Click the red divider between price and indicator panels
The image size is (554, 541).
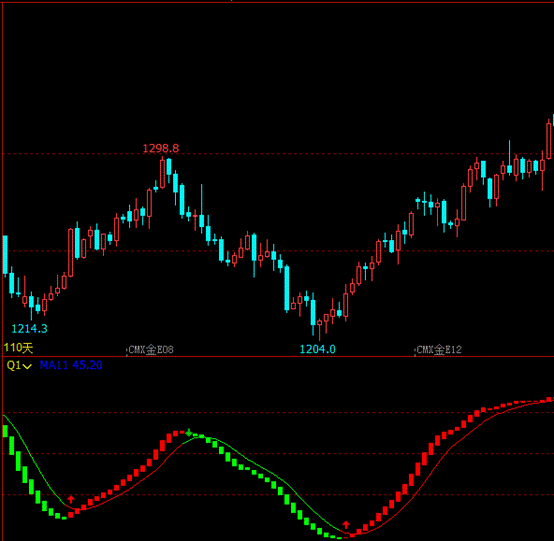pos(278,357)
